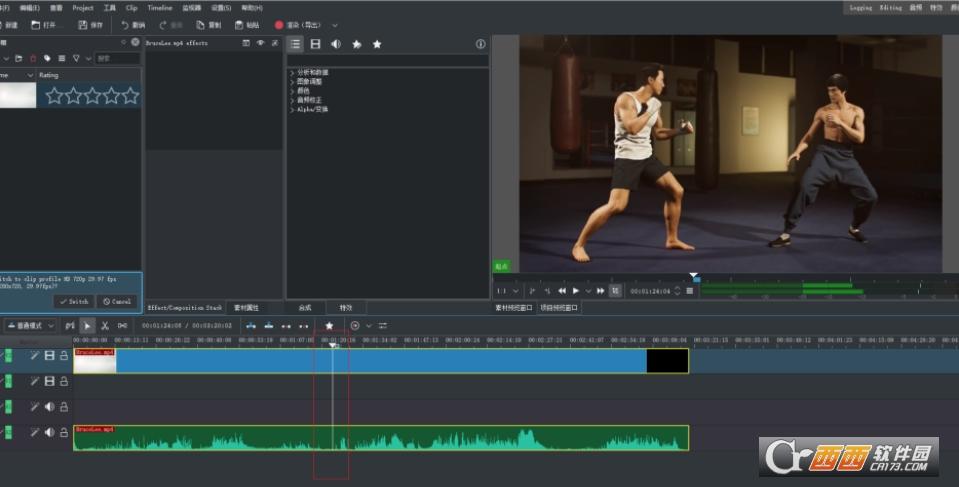The image size is (959, 487).
Task: Switch to 项目预览窗口 project monitor tab
Action: 559,308
